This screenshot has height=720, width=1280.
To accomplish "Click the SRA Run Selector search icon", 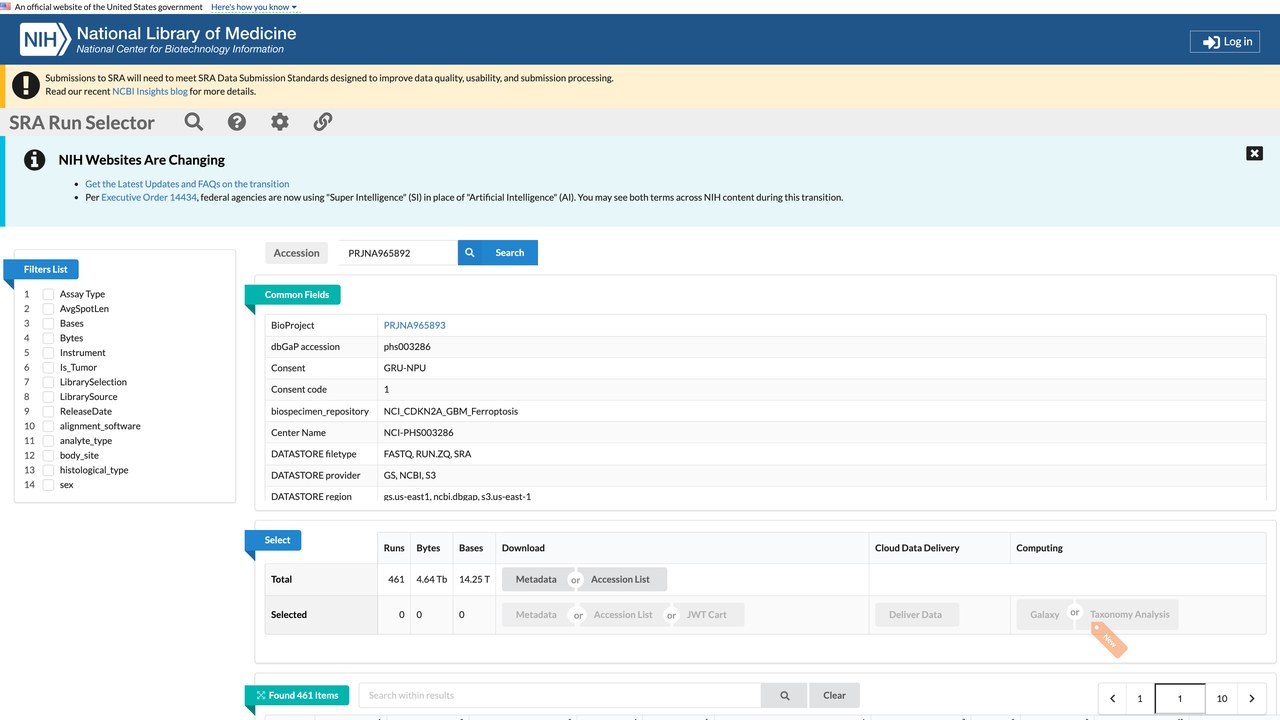I will tap(194, 122).
